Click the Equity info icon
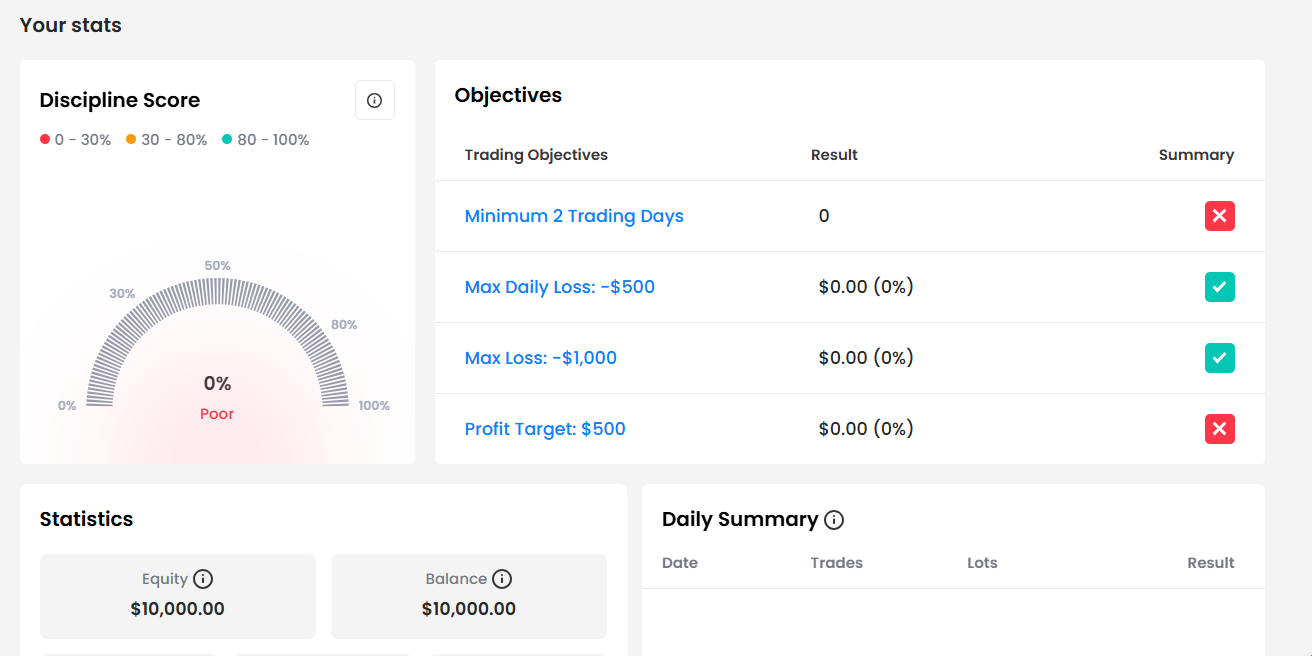This screenshot has width=1312, height=656. (x=203, y=579)
